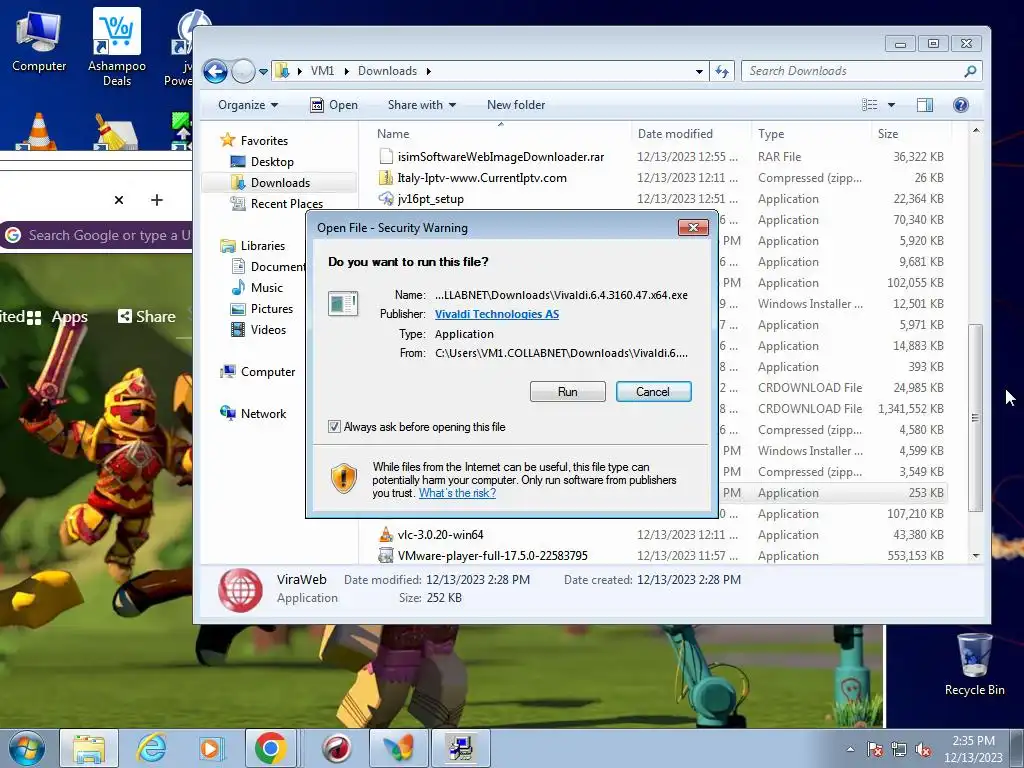Click the Search Google or type a URL box

98,235
